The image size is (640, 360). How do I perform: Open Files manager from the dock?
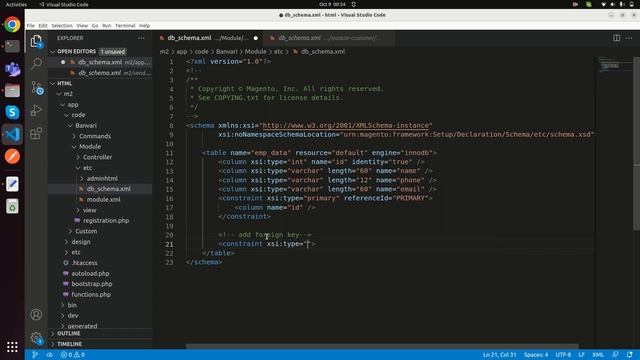12,91
